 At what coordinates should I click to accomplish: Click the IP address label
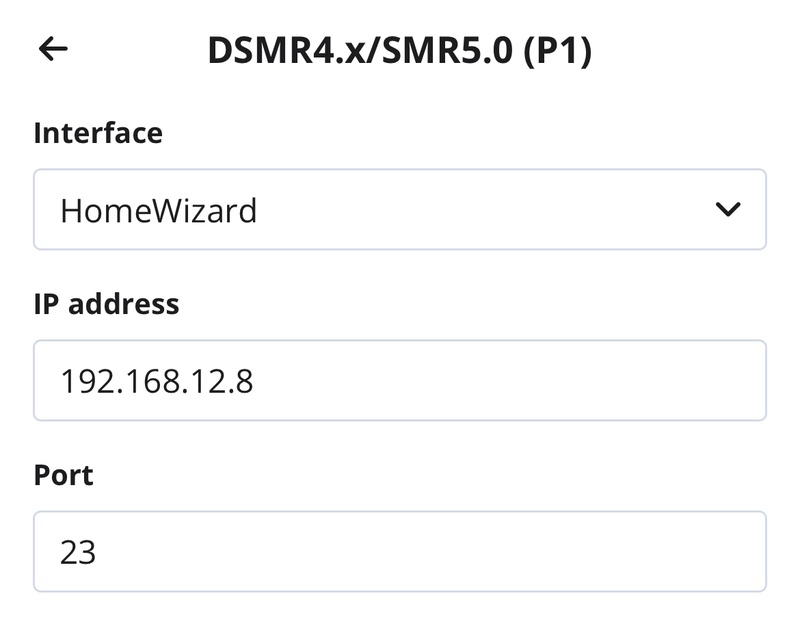click(107, 304)
